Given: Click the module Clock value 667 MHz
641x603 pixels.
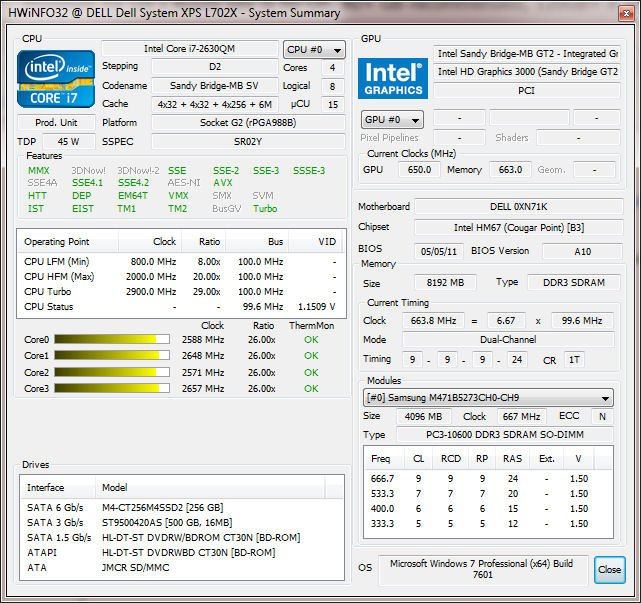Looking at the screenshot, I should pos(522,417).
